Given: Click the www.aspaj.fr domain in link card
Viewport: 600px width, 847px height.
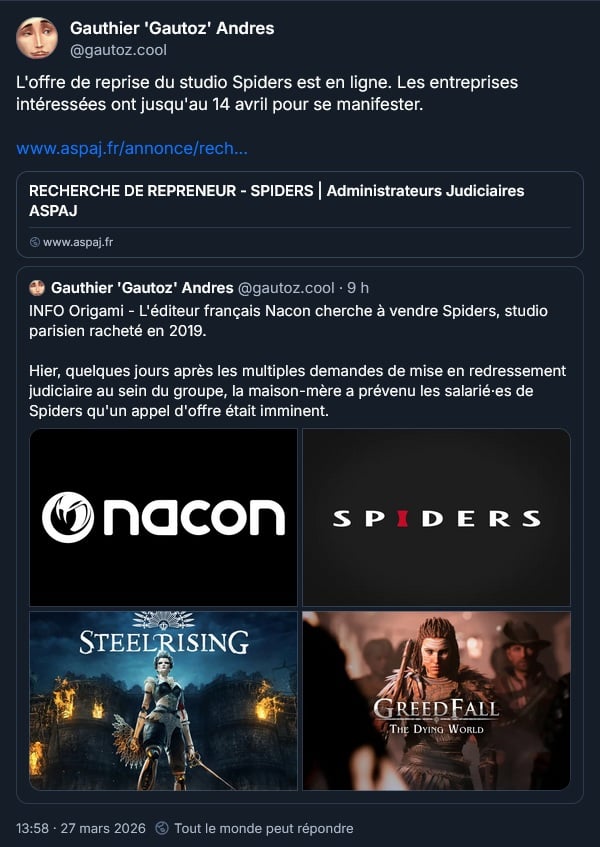Looking at the screenshot, I should click(78, 243).
